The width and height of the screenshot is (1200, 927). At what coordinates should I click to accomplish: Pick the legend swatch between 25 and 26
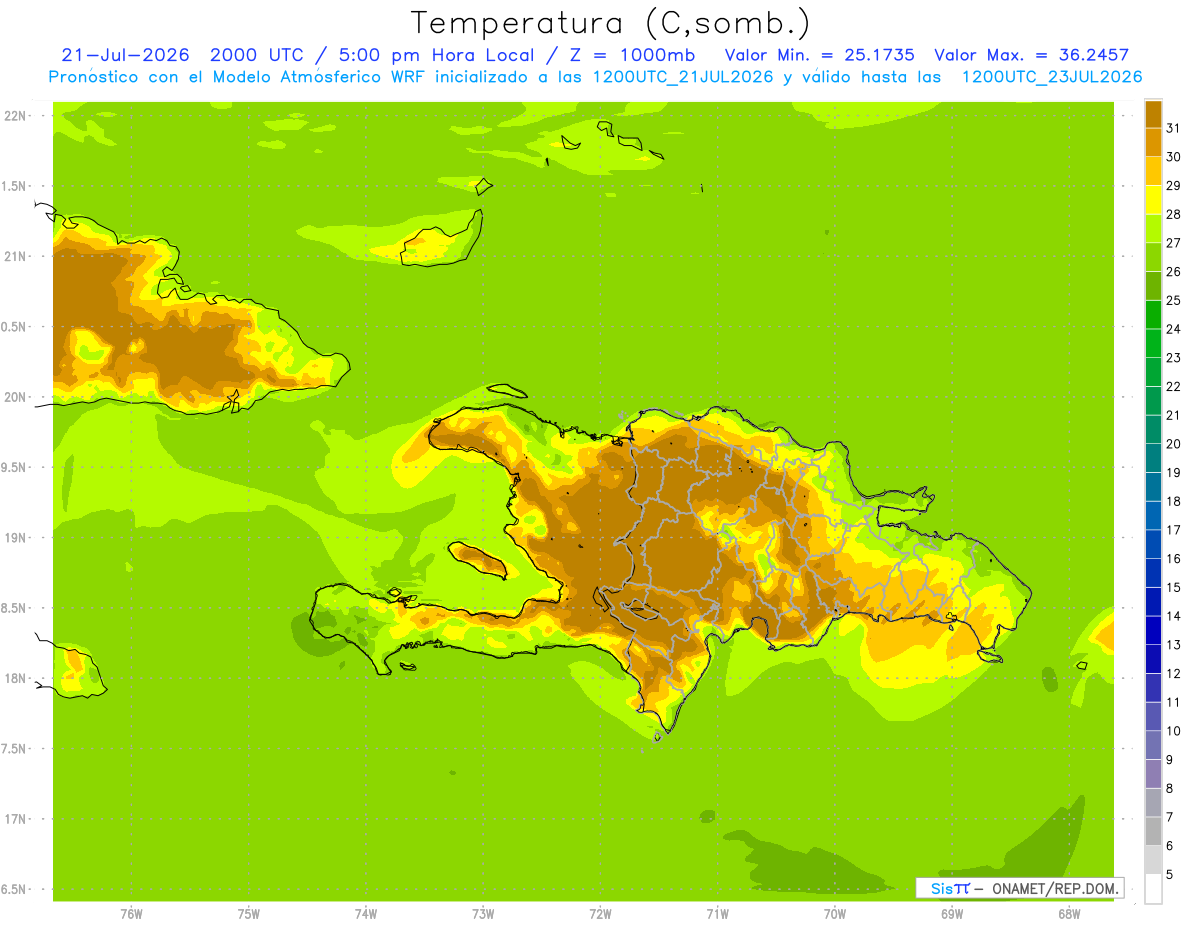pyautogui.click(x=1153, y=286)
